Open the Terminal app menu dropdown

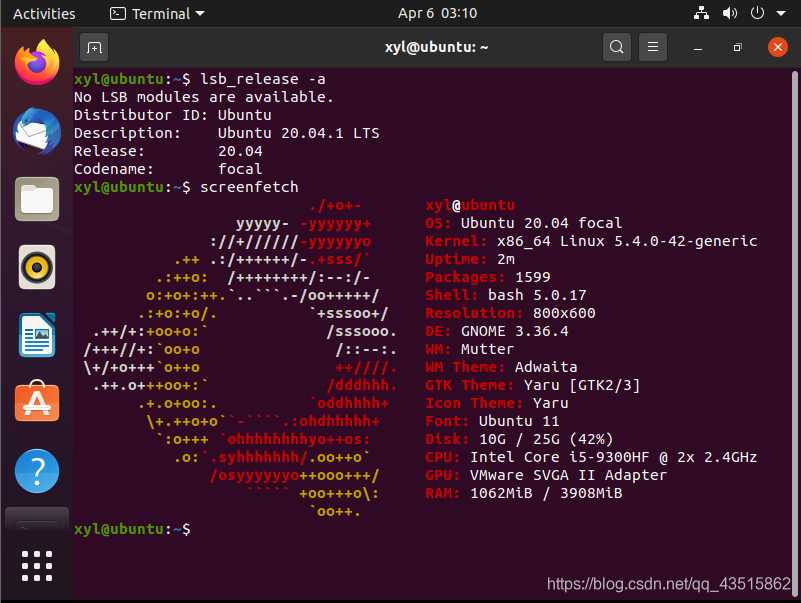point(157,14)
